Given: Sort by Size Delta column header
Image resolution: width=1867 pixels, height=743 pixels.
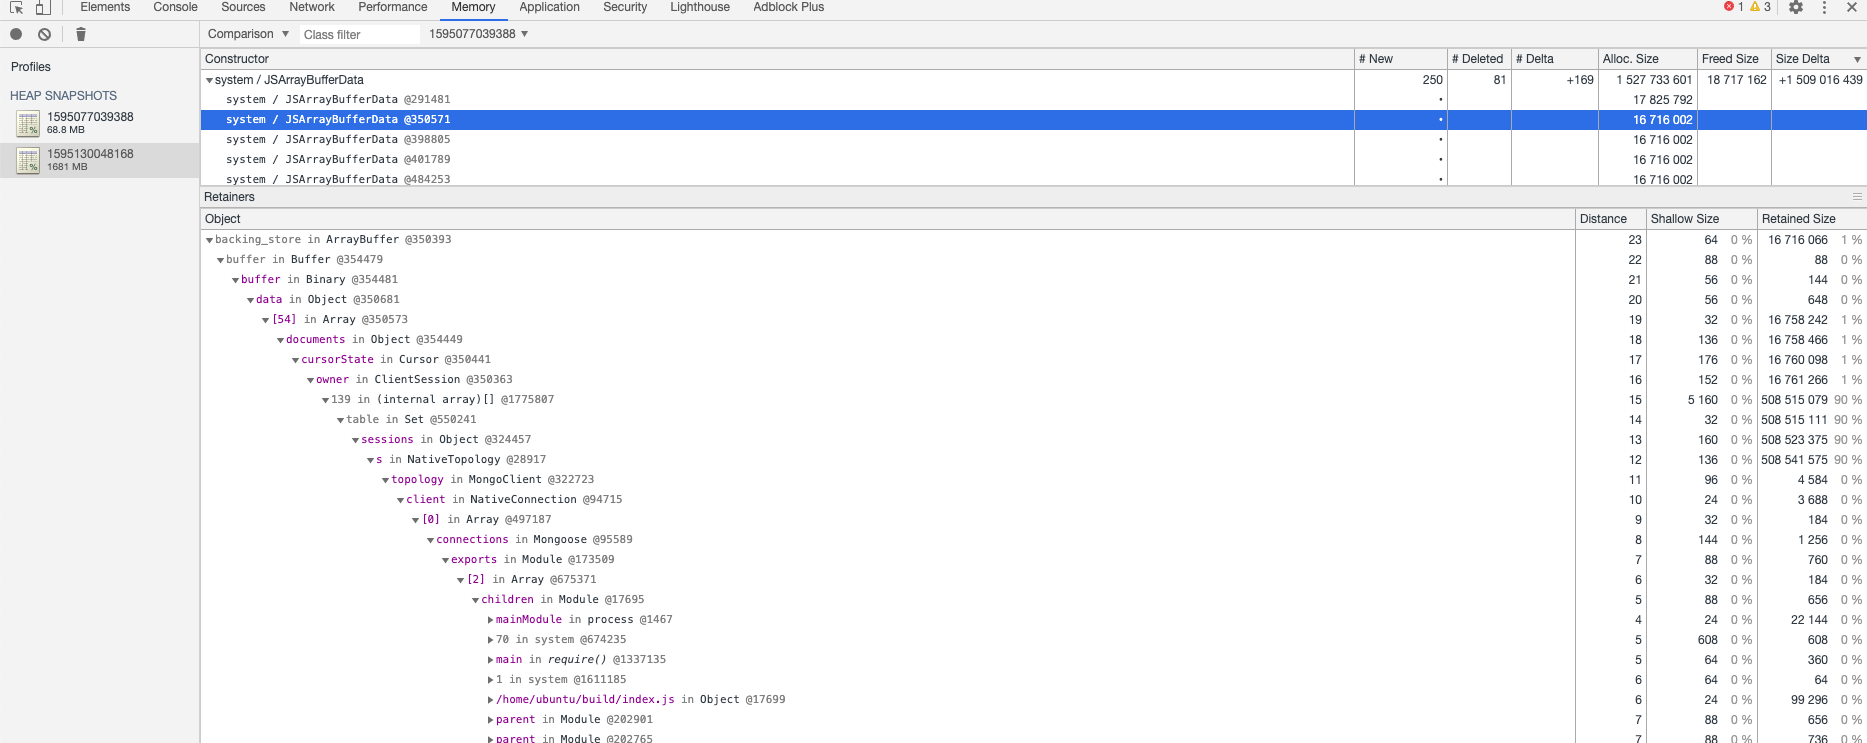Looking at the screenshot, I should tap(1819, 59).
